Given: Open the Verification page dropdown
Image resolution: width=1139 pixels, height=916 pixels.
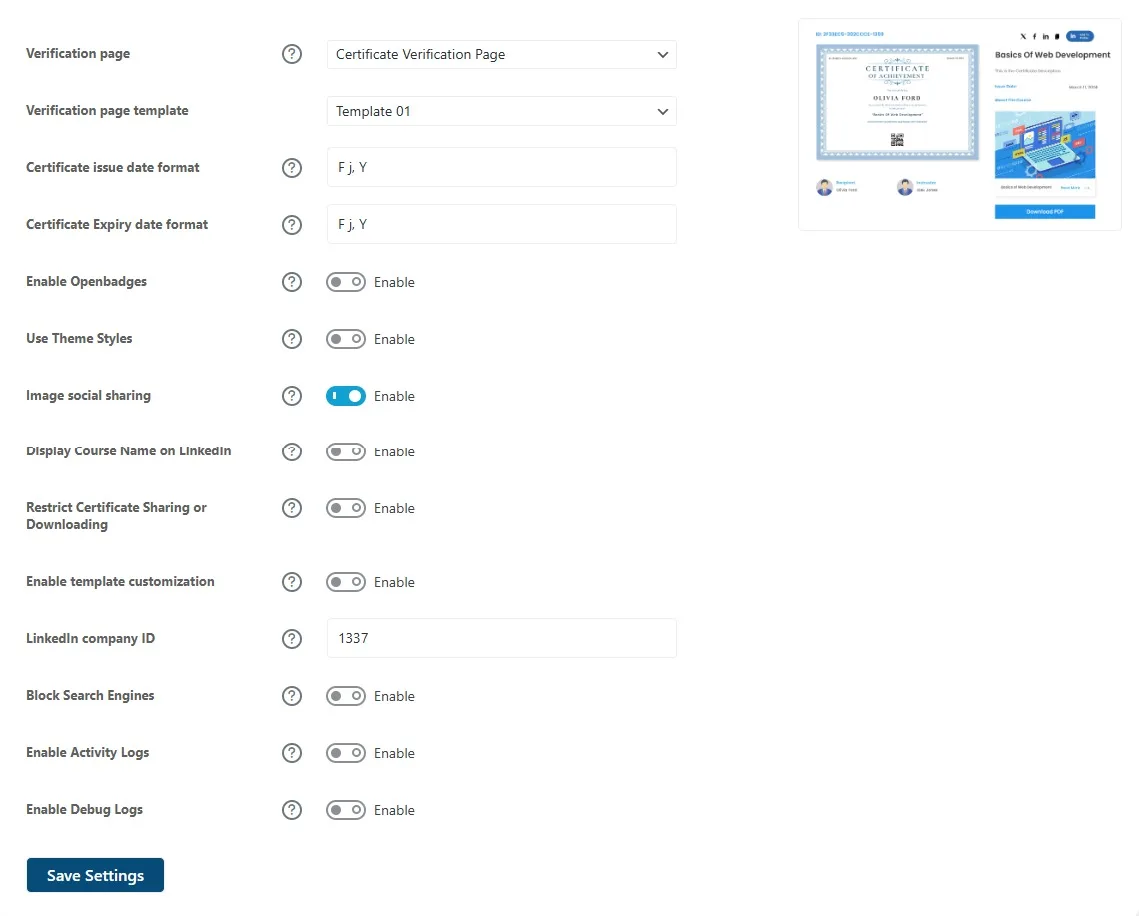Looking at the screenshot, I should 500,54.
